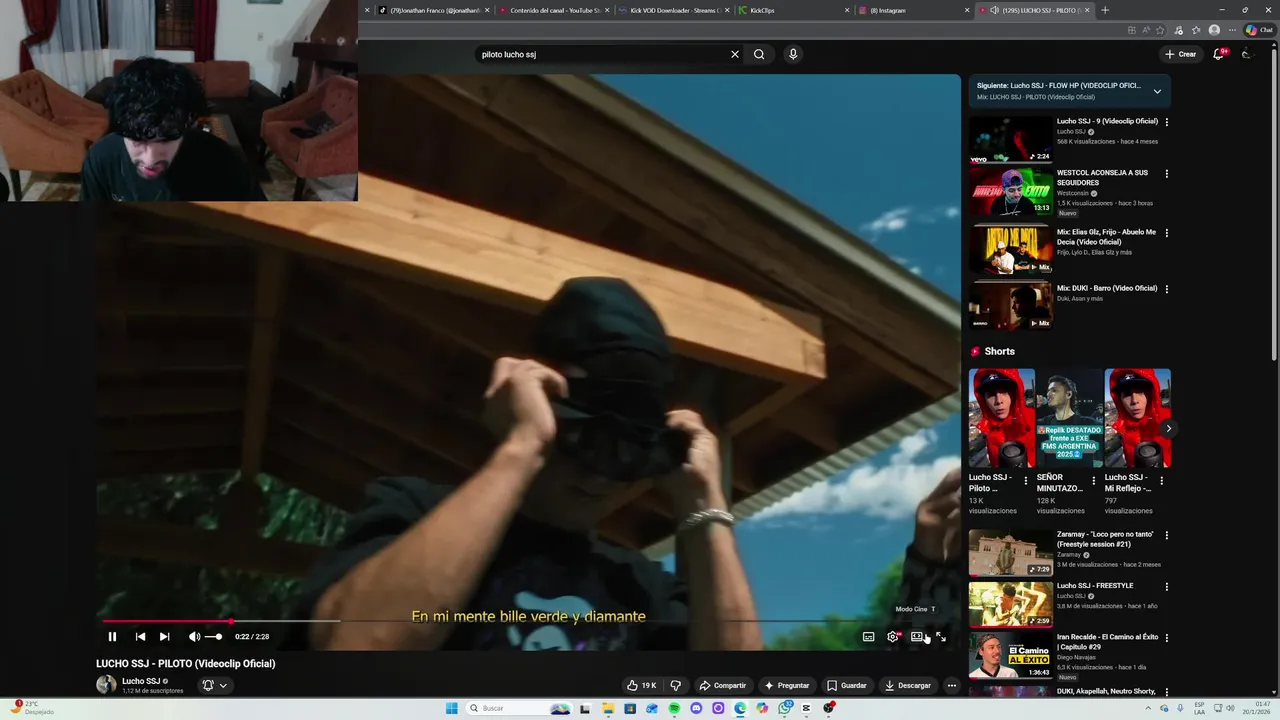The height and width of the screenshot is (720, 1280).
Task: Open Edge settings and more (…) menu
Action: 1232,30
